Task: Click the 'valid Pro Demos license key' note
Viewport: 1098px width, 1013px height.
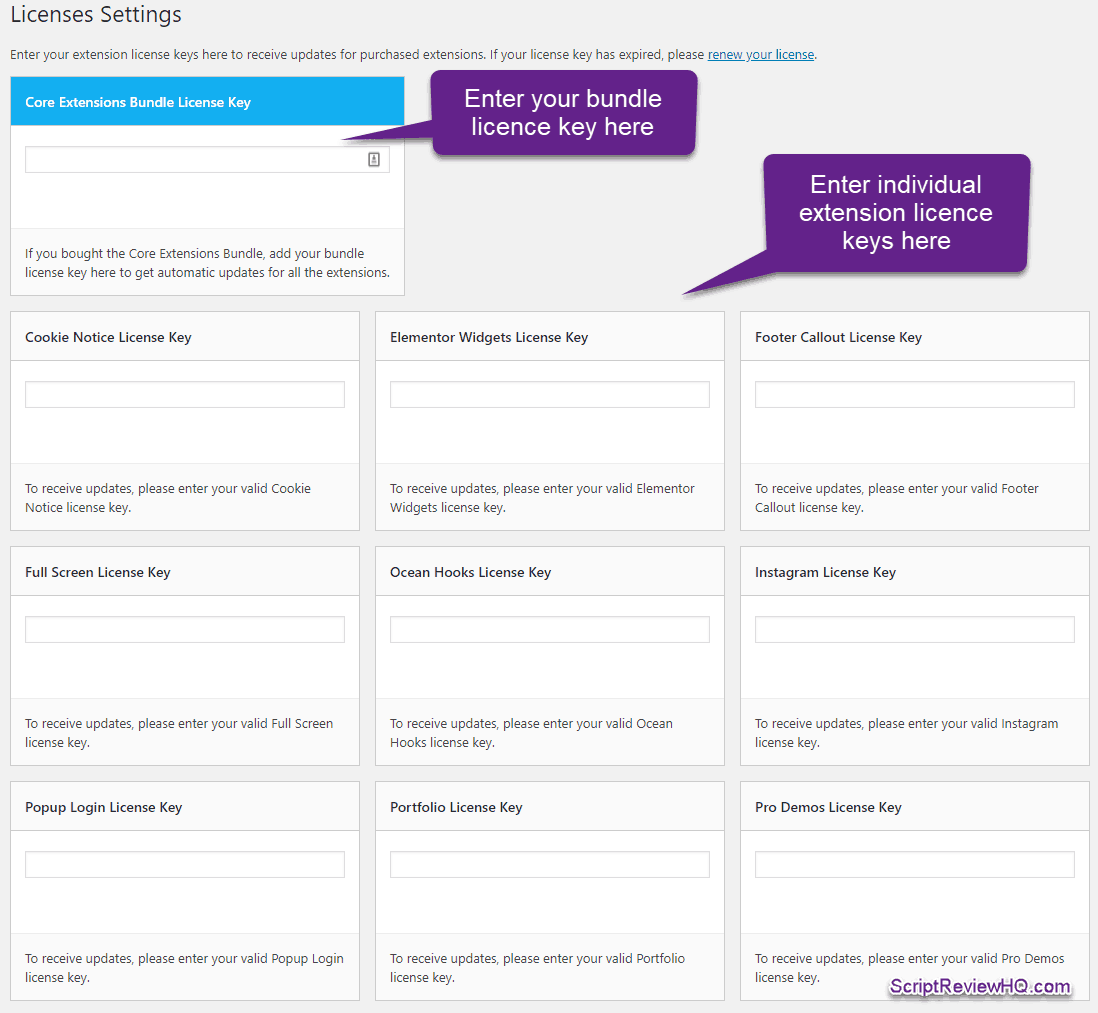Action: (910, 967)
